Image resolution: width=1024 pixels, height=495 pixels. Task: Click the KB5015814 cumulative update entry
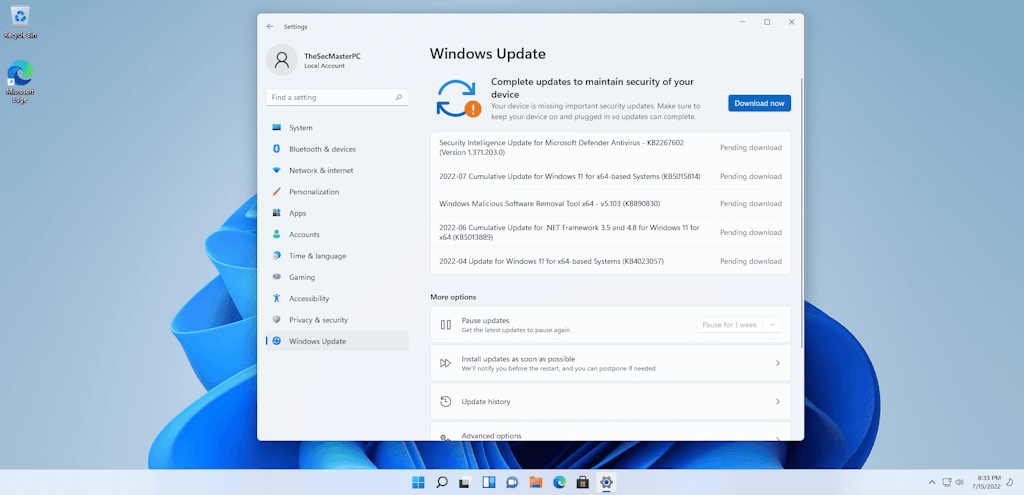[610, 176]
